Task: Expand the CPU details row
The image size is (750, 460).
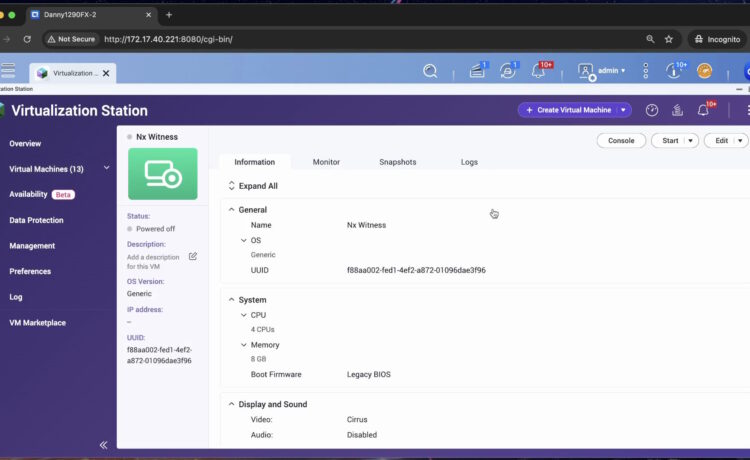Action: tap(243, 315)
